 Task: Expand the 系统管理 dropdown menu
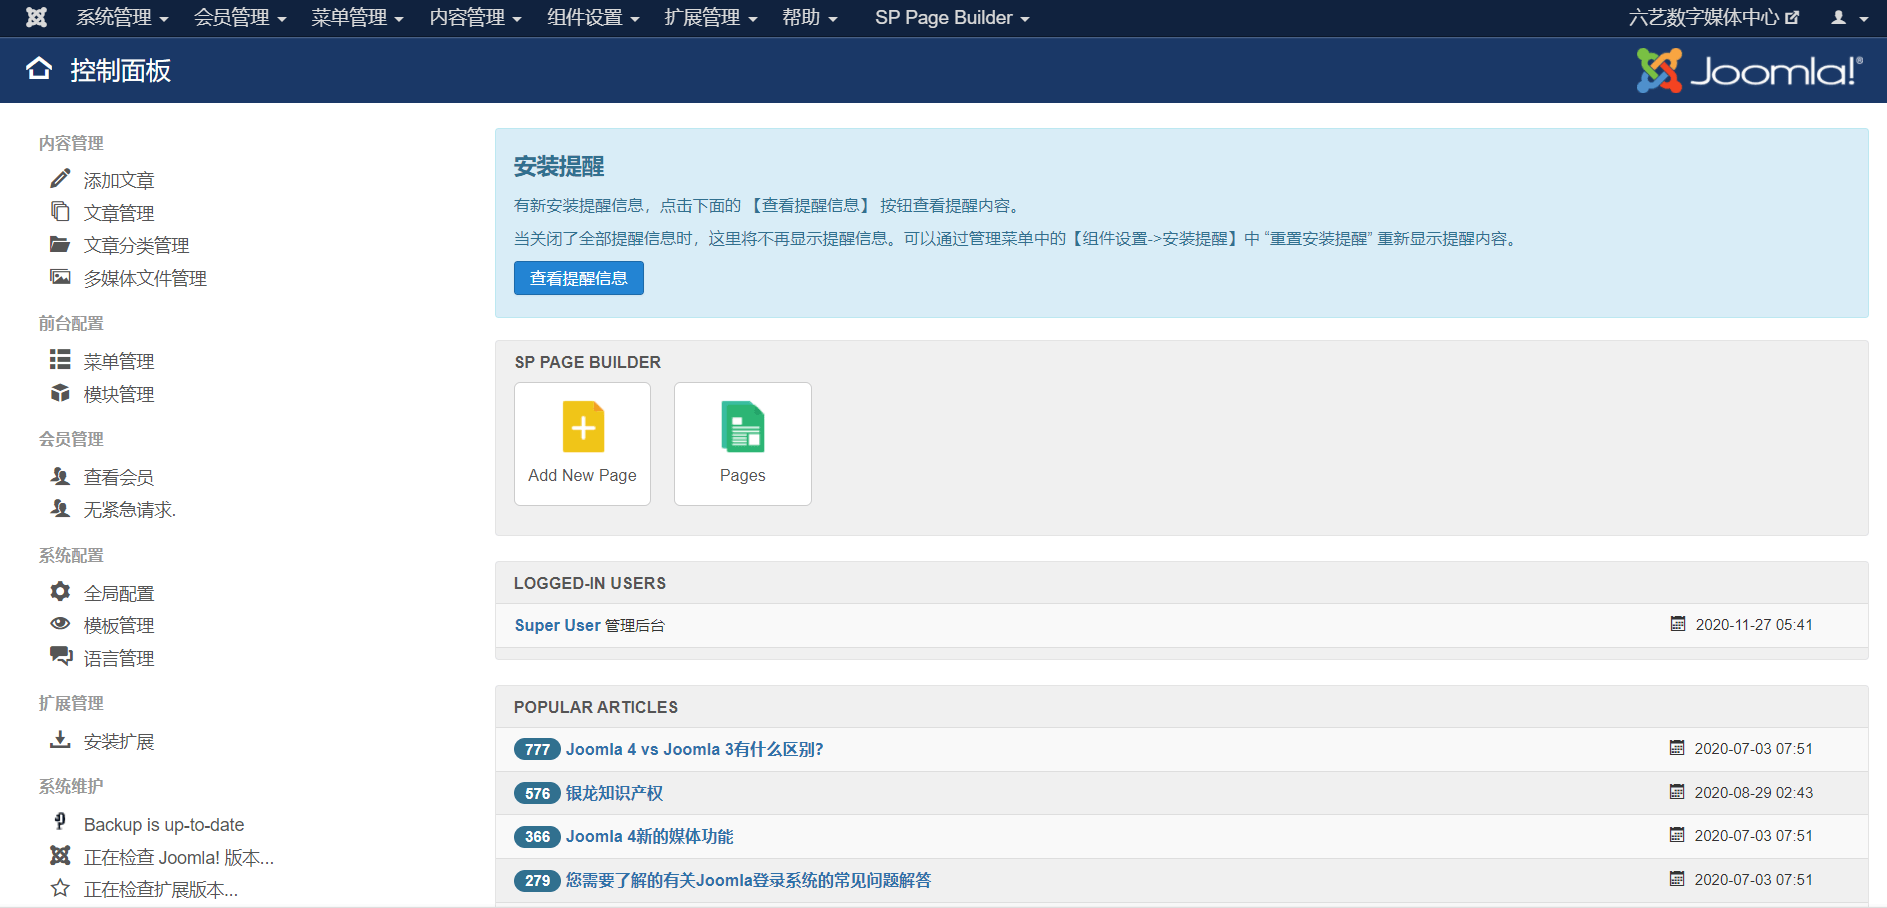click(x=121, y=17)
